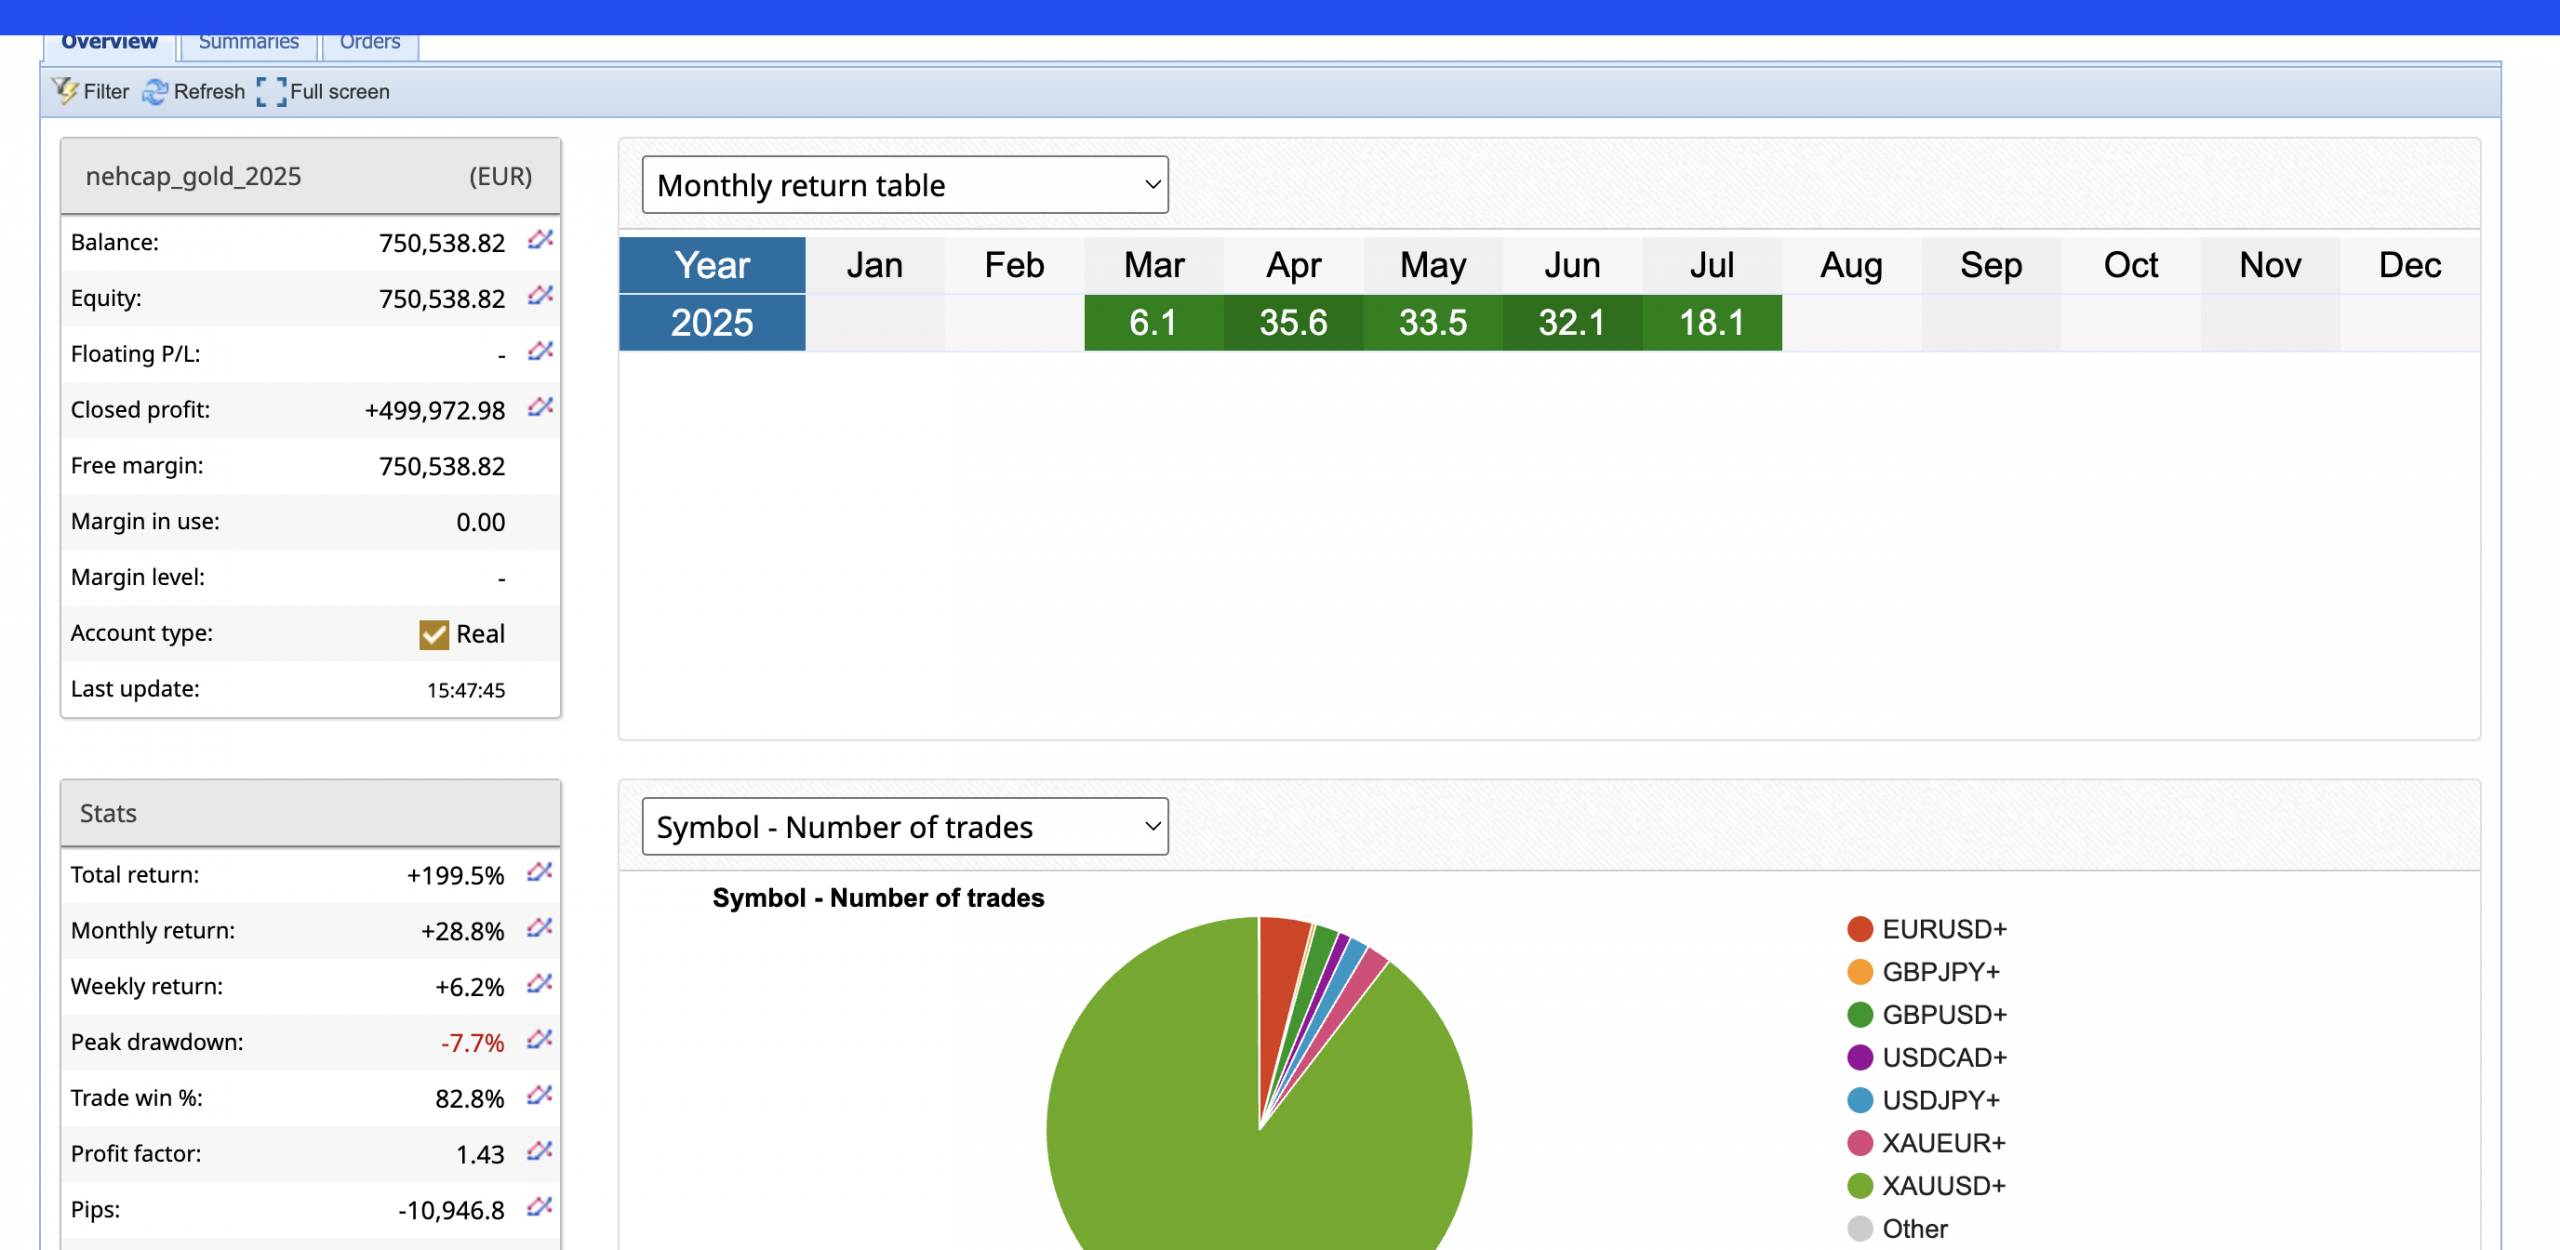Click chart icon next to Closed profit
Viewport: 2560px width, 1250px height.
541,408
